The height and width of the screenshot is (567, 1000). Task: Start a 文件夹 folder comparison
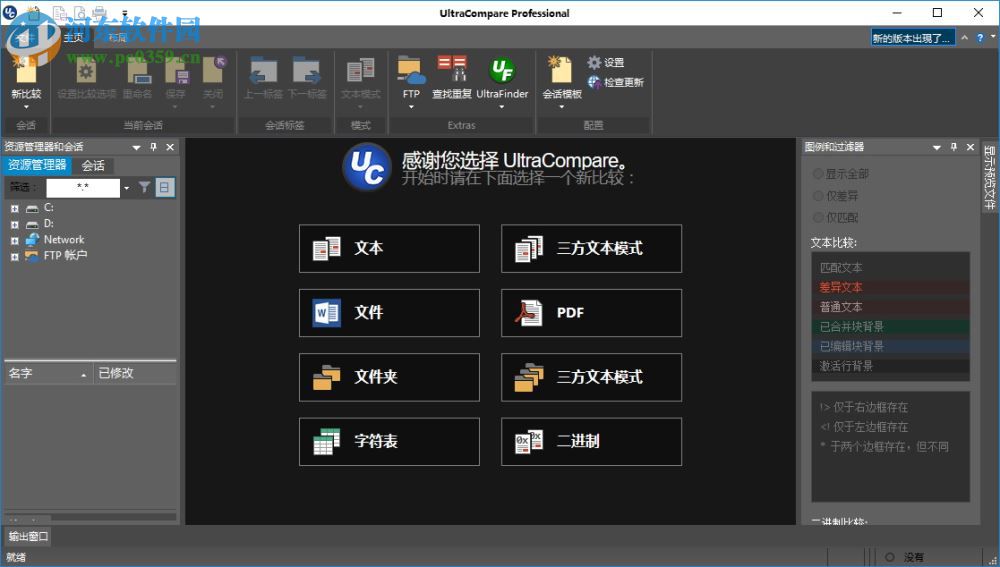pyautogui.click(x=389, y=377)
